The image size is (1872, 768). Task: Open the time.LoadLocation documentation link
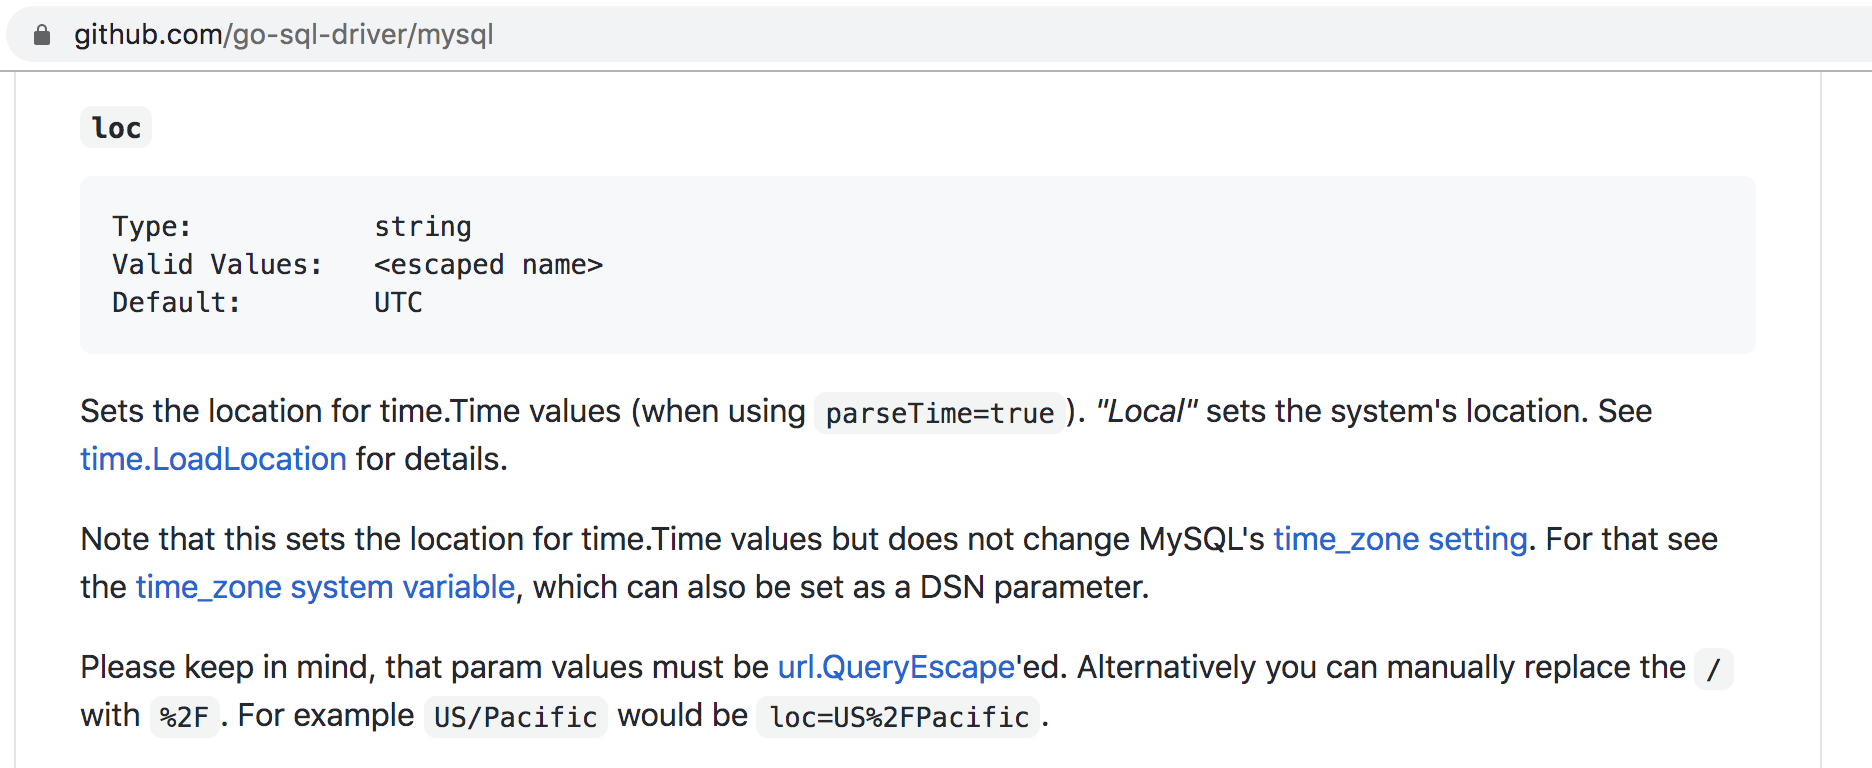pos(212,459)
